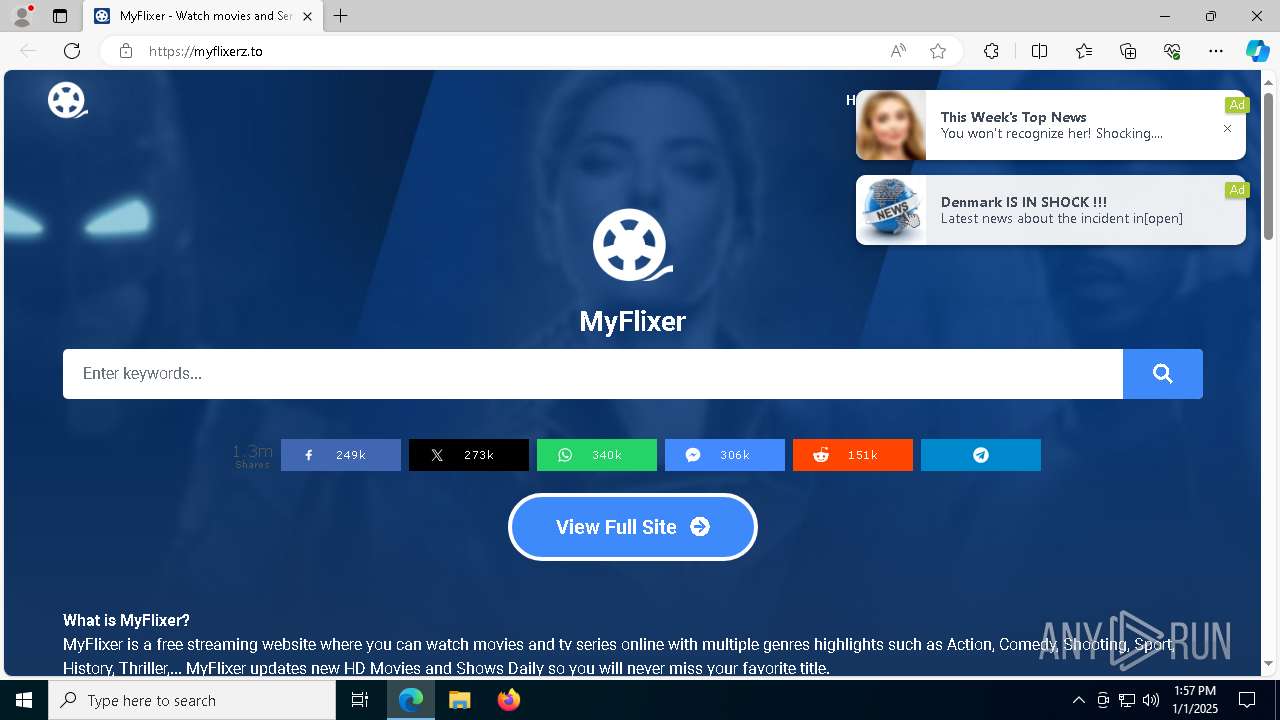Share on Facebook button showing 249k

(341, 455)
